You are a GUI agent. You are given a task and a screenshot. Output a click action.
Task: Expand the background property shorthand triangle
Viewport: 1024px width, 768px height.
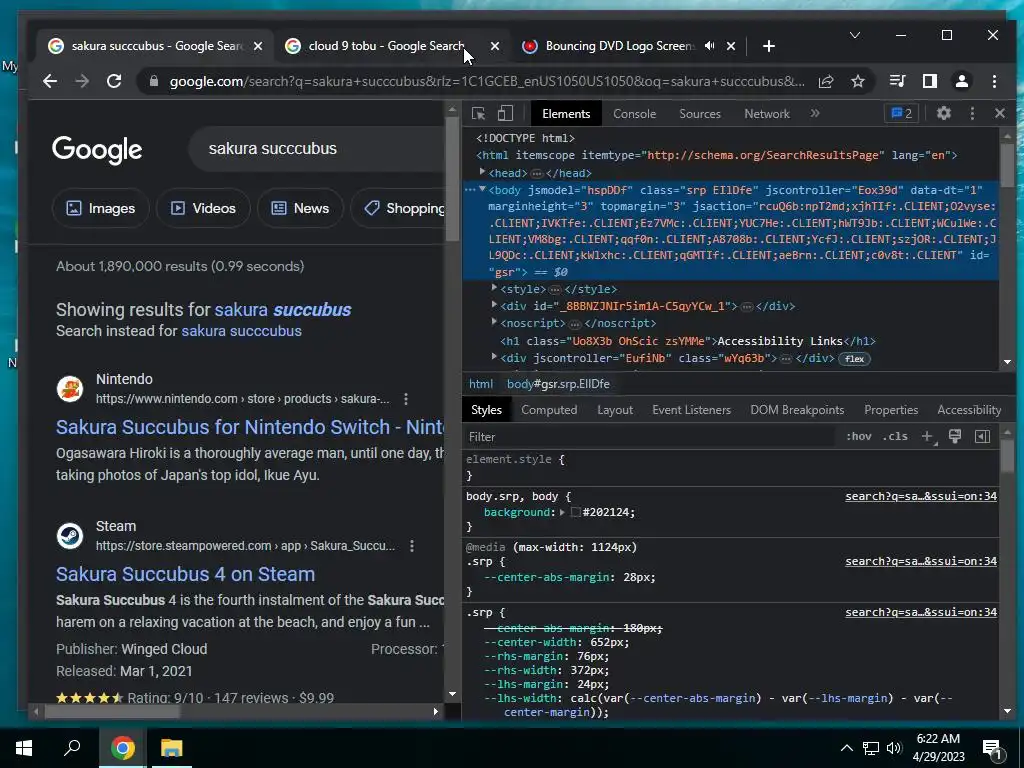(x=562, y=512)
